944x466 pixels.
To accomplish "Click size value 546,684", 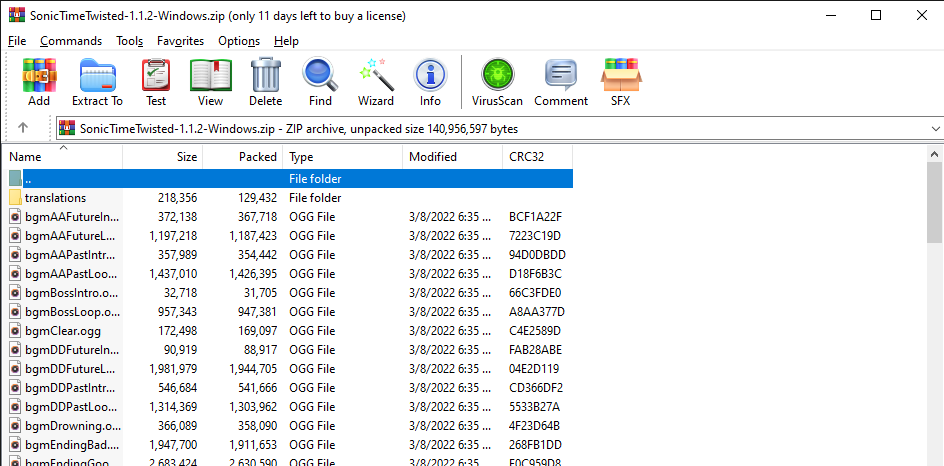I will (x=178, y=388).
